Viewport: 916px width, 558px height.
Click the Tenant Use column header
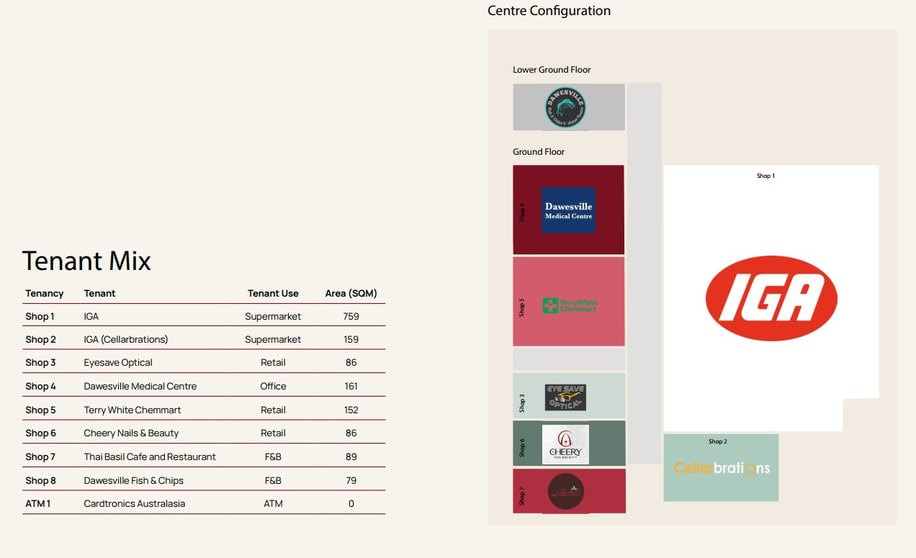(x=273, y=293)
